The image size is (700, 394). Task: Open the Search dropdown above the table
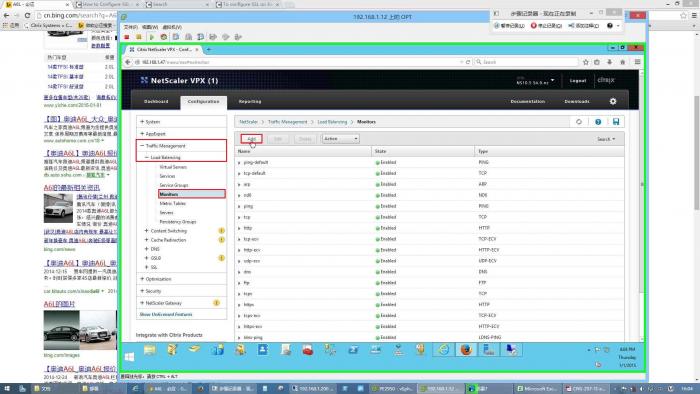606,139
